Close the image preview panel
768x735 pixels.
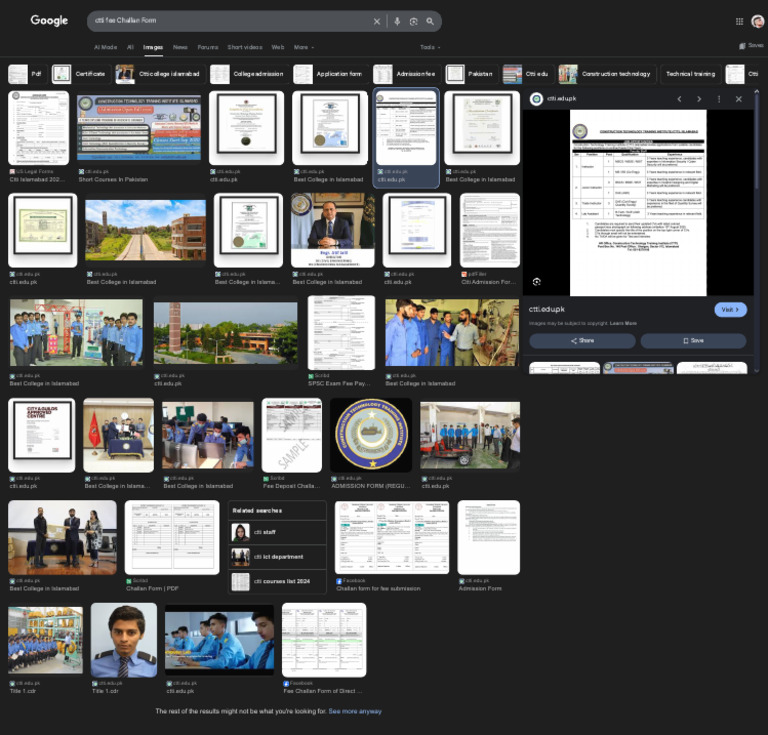pos(739,99)
